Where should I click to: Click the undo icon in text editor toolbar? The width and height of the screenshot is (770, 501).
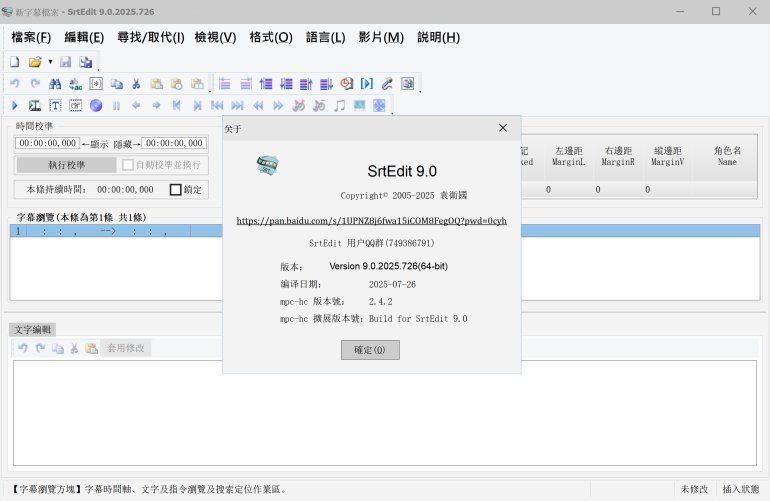[23, 348]
